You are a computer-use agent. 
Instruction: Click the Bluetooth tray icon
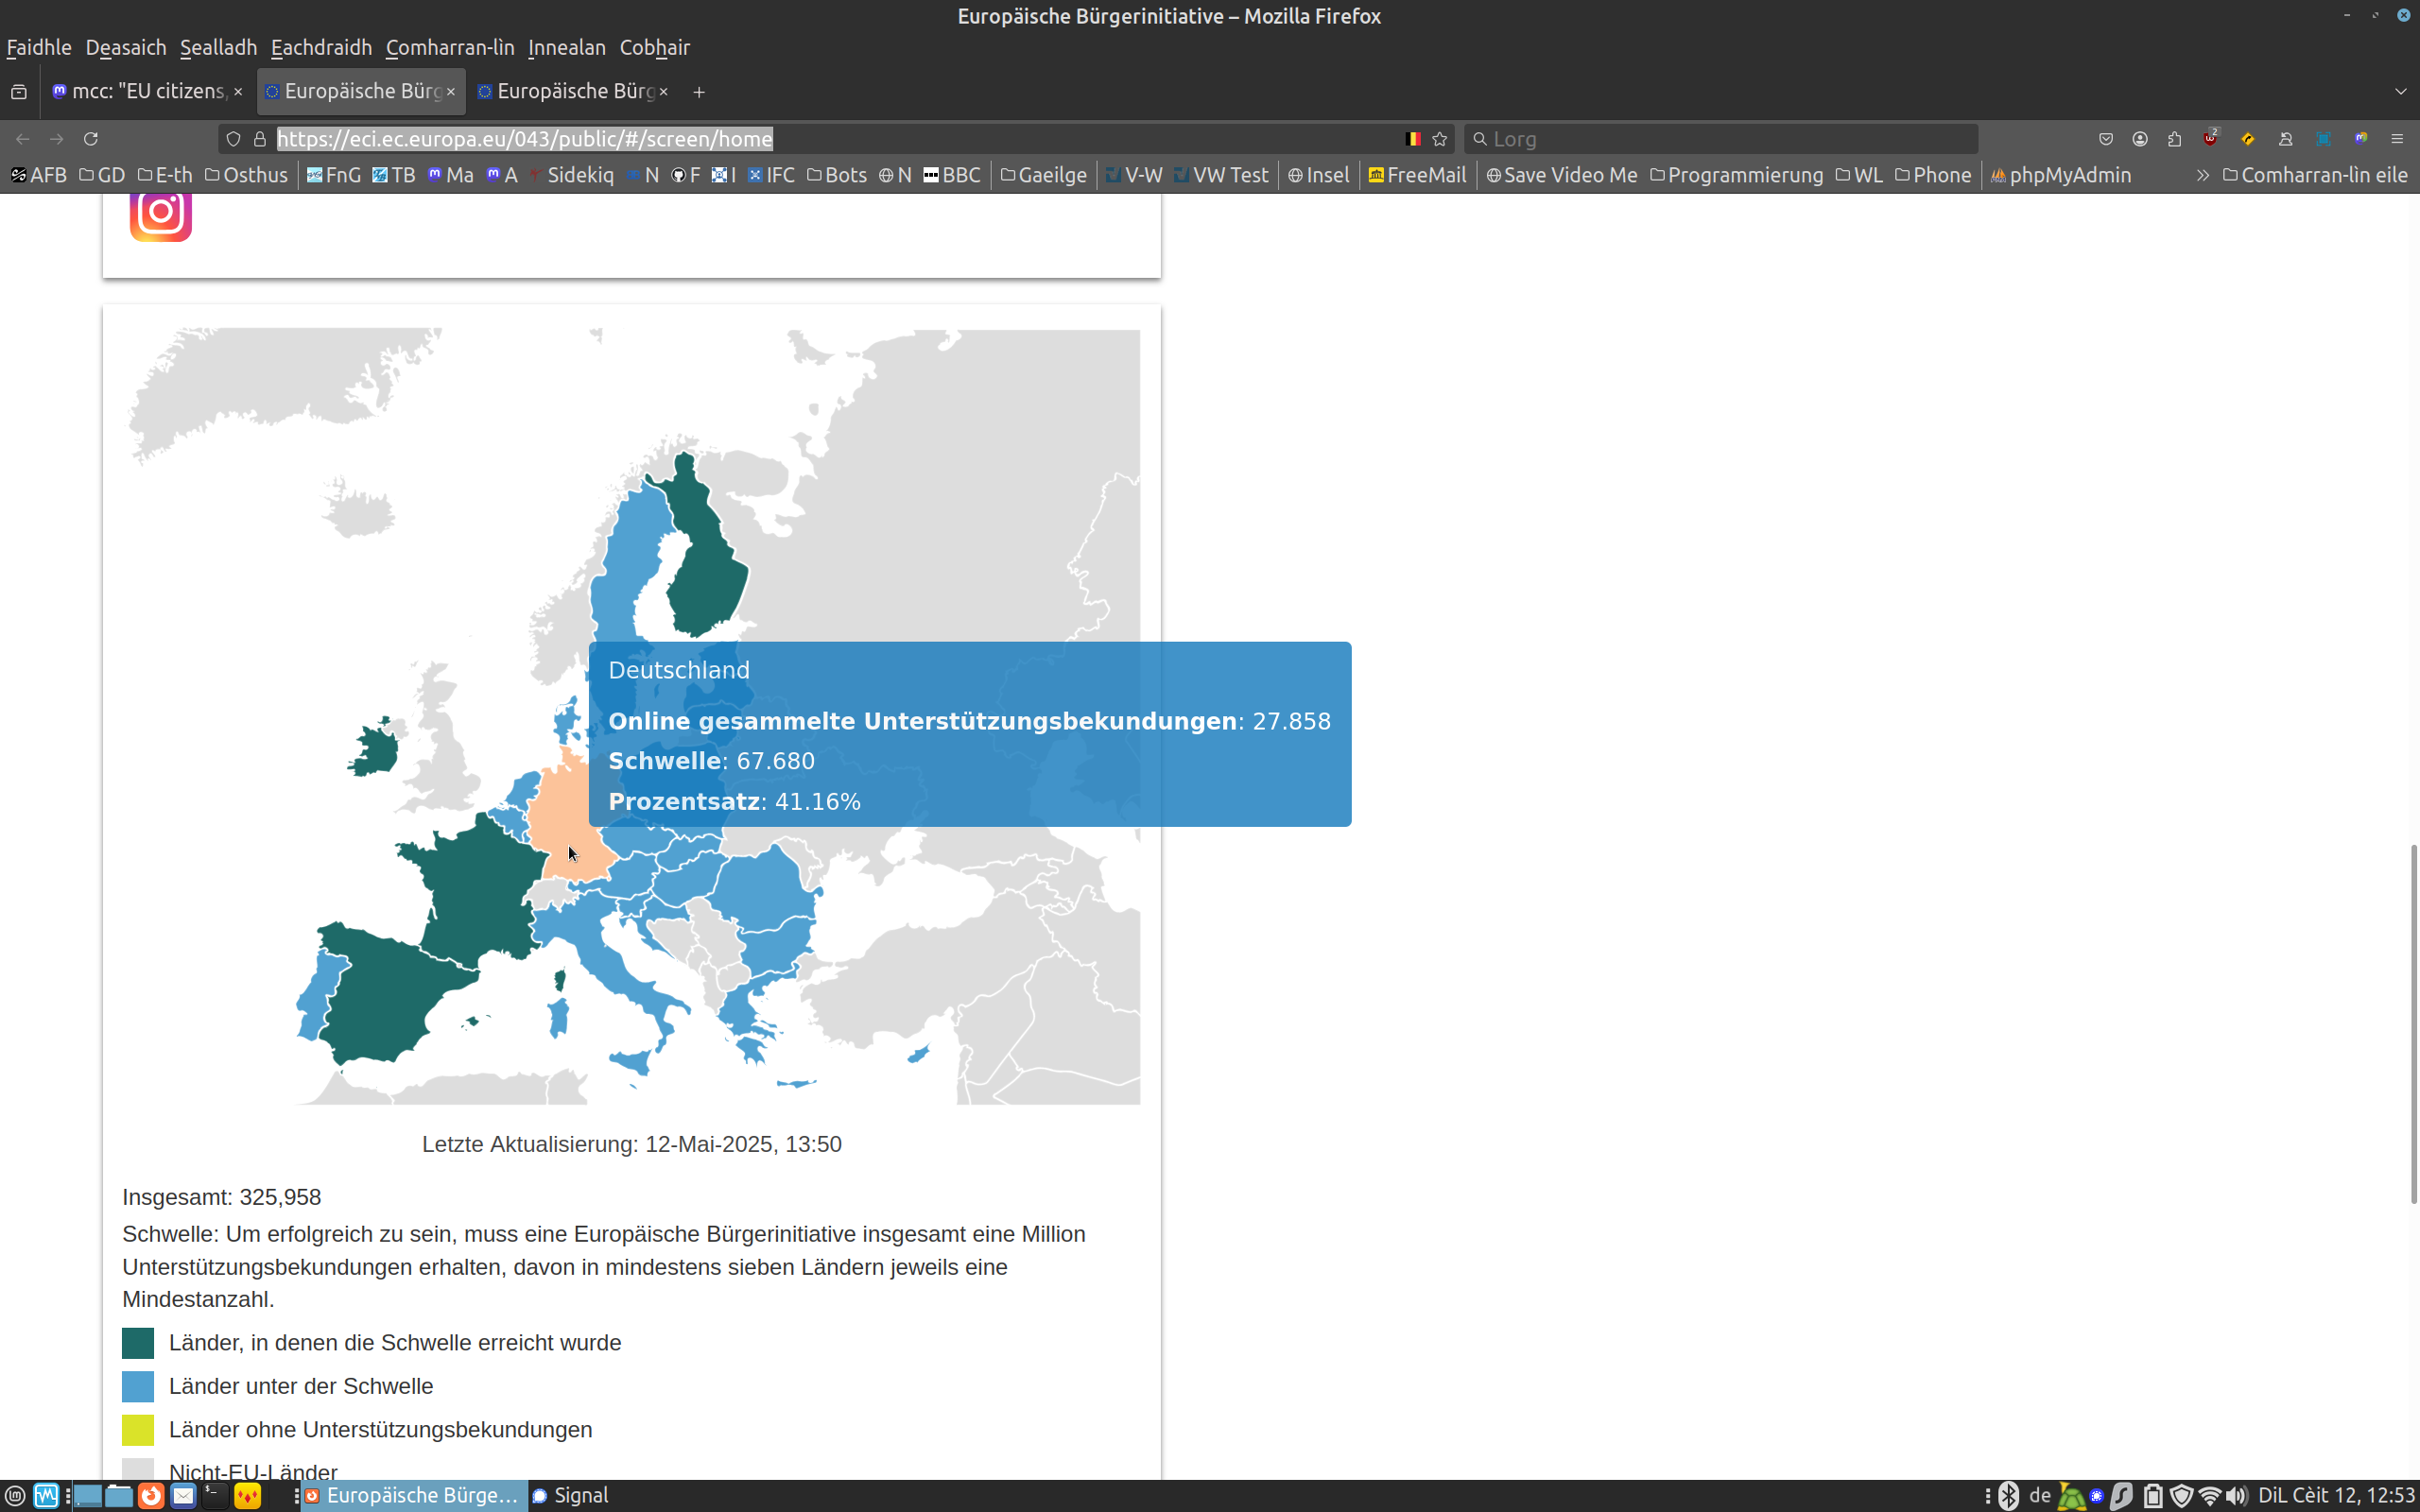(2008, 1496)
